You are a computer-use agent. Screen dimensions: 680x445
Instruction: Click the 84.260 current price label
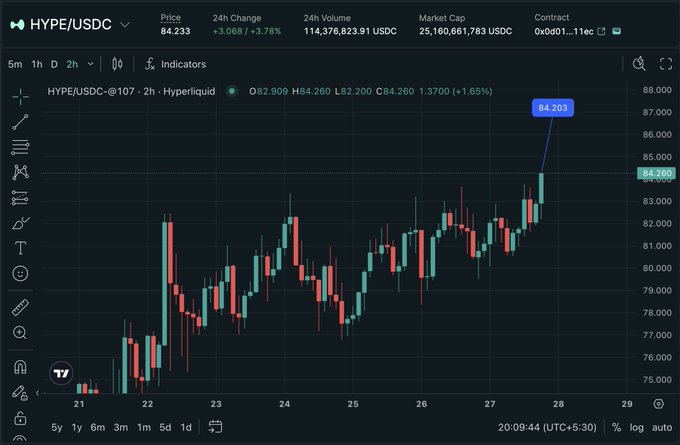pyautogui.click(x=656, y=173)
